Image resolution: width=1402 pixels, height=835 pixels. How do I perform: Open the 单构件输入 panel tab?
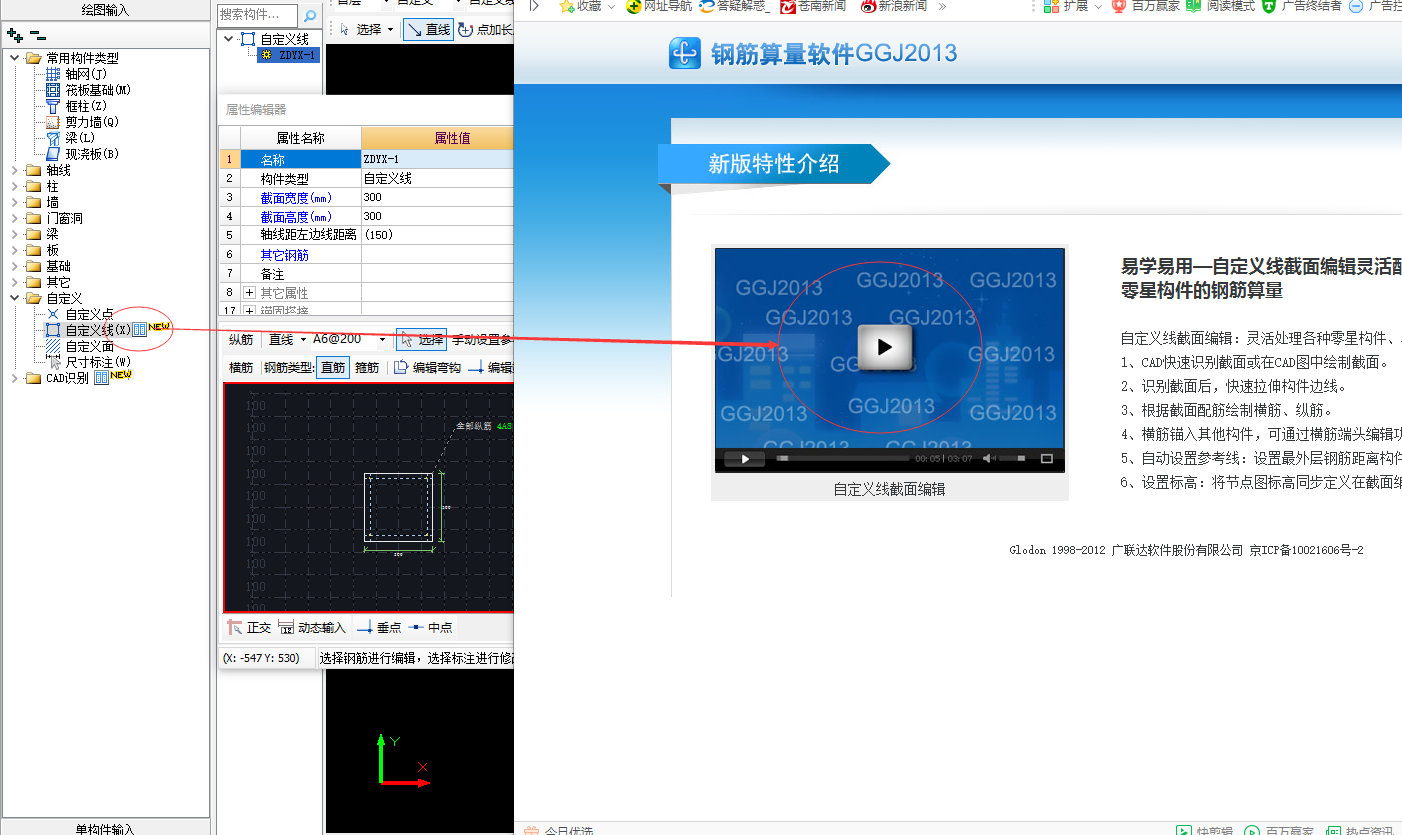pos(105,827)
